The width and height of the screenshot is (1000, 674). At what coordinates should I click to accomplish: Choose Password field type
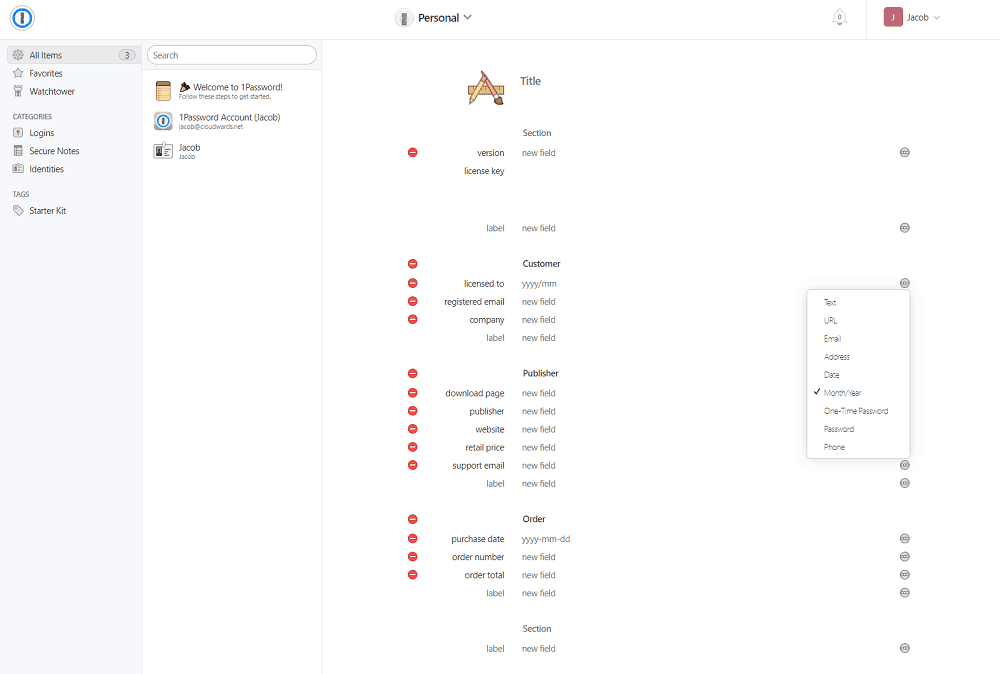pos(858,429)
